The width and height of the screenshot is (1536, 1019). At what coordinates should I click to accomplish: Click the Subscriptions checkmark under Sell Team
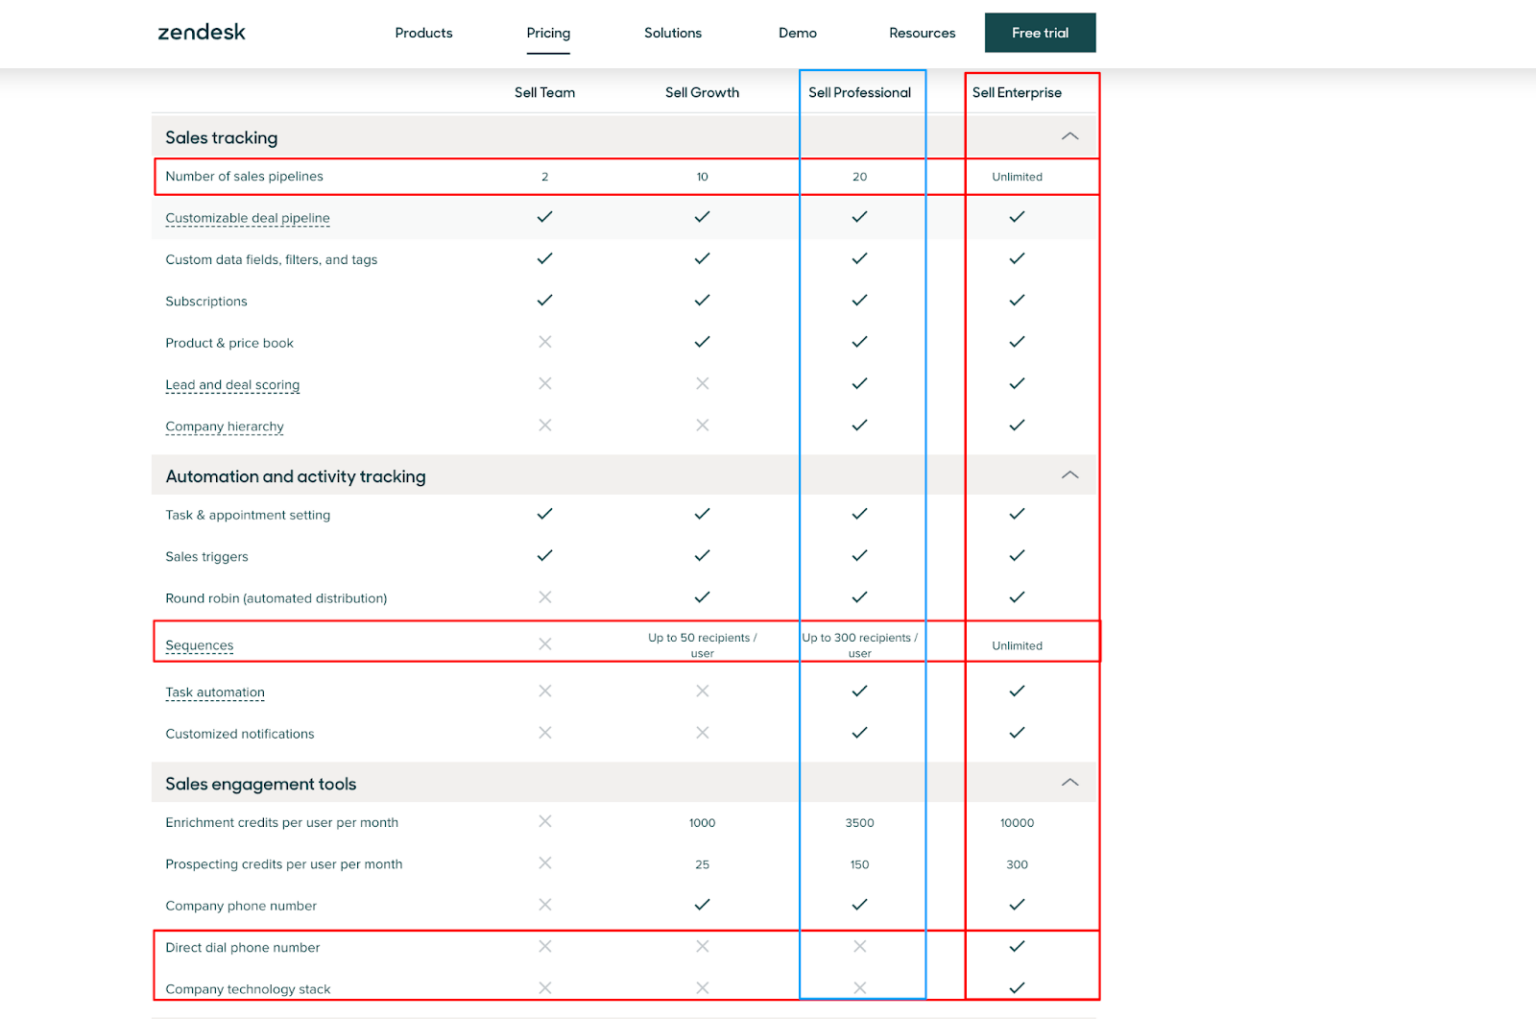click(x=545, y=300)
